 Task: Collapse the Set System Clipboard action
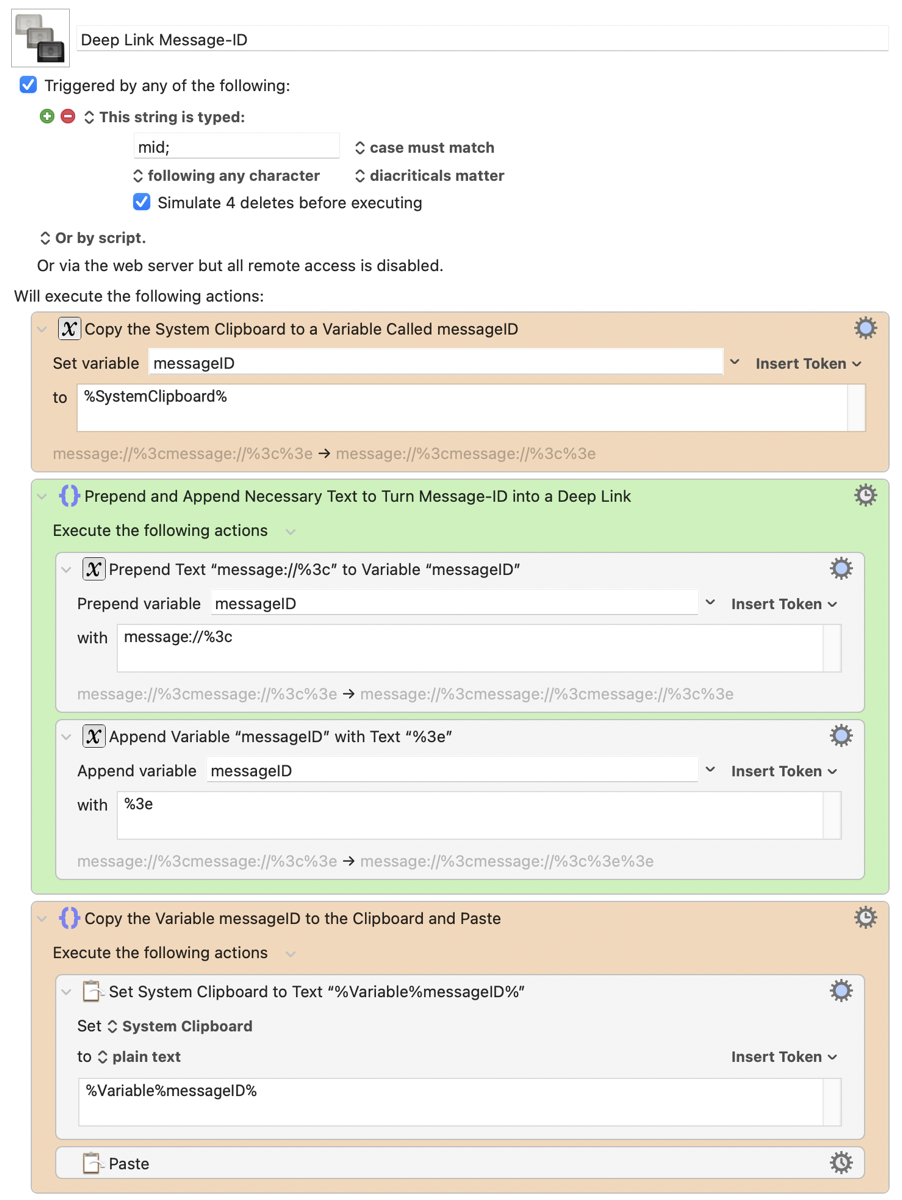[66, 992]
